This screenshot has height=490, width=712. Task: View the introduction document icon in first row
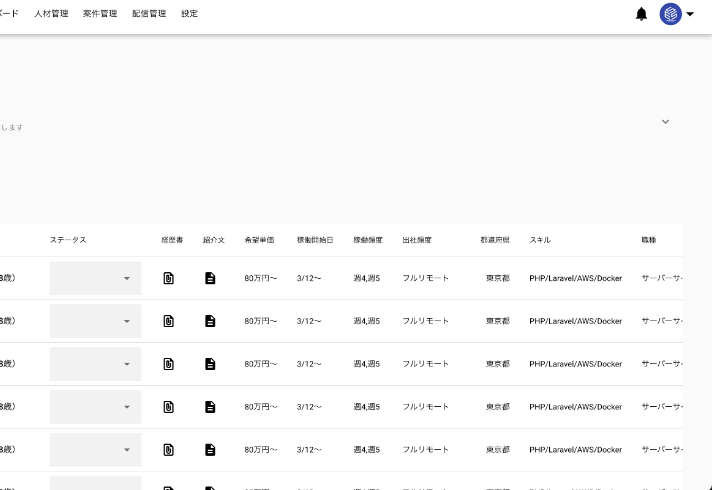(210, 278)
